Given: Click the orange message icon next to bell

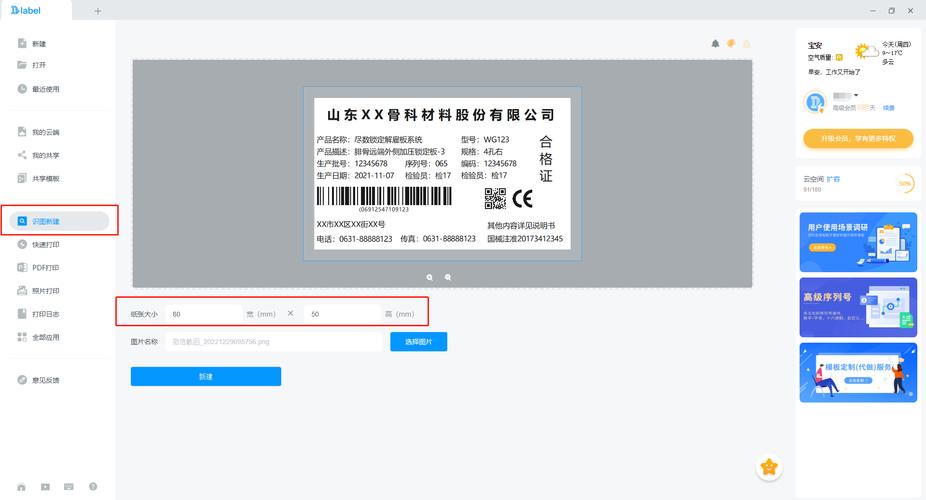Looking at the screenshot, I should (x=731, y=43).
